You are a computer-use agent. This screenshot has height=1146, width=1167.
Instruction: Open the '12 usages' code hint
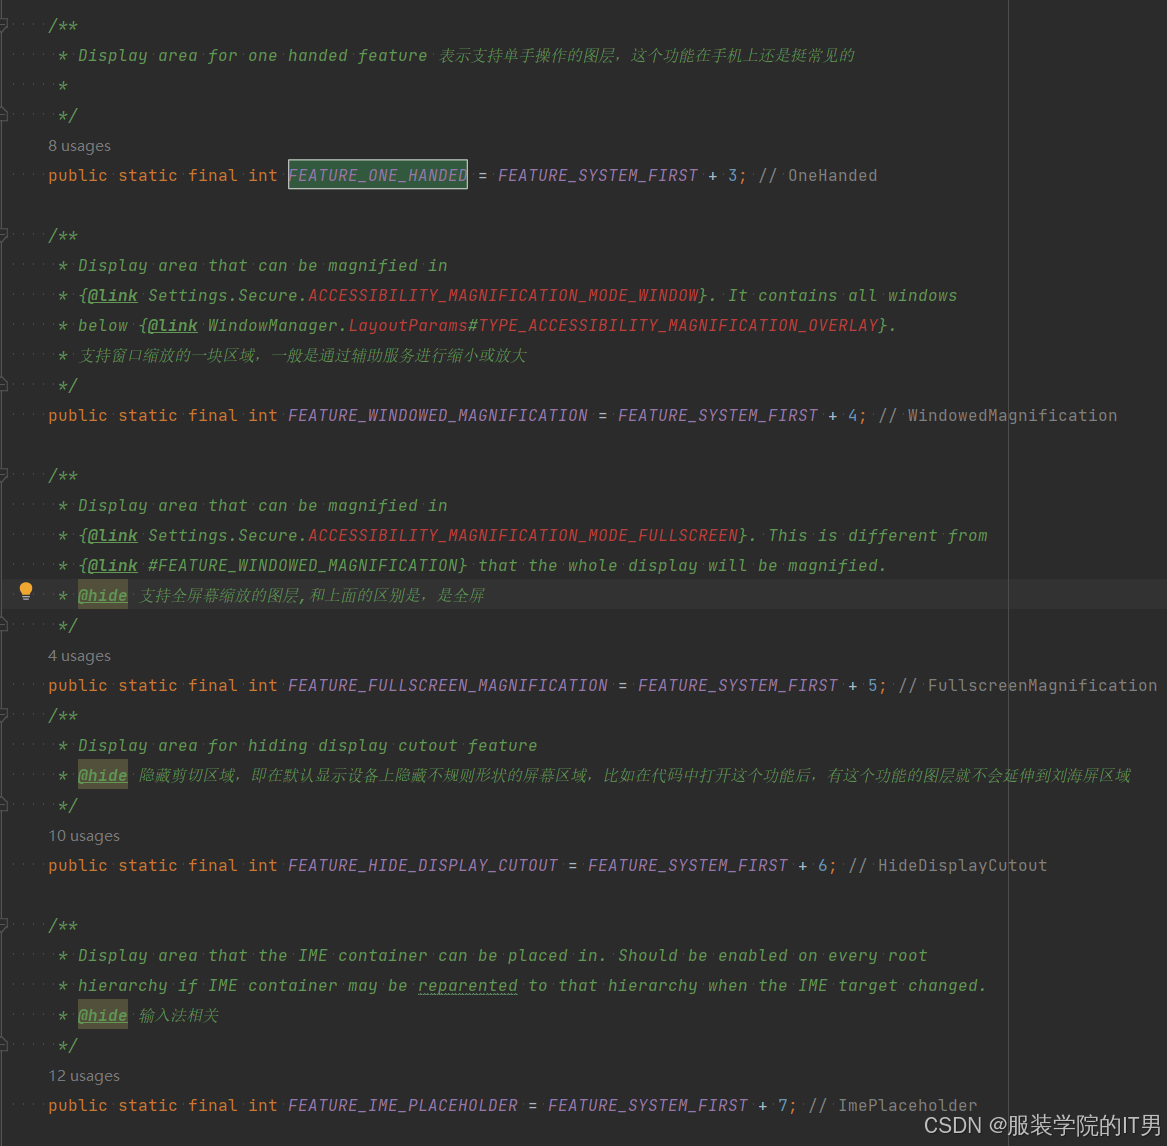click(x=84, y=1076)
